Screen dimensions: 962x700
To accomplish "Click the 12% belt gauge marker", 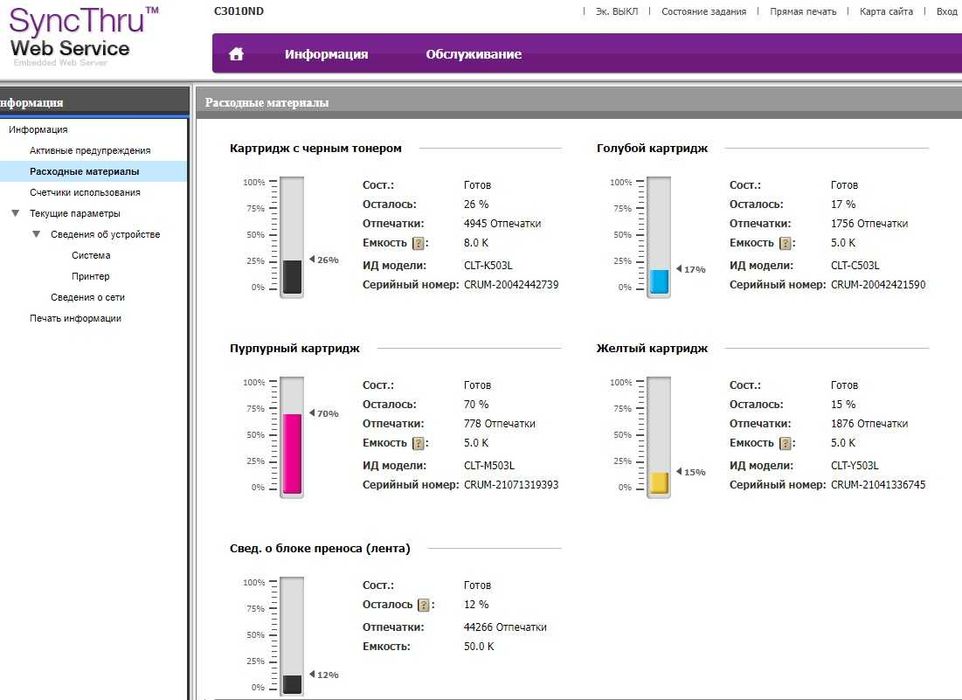I will [324, 675].
